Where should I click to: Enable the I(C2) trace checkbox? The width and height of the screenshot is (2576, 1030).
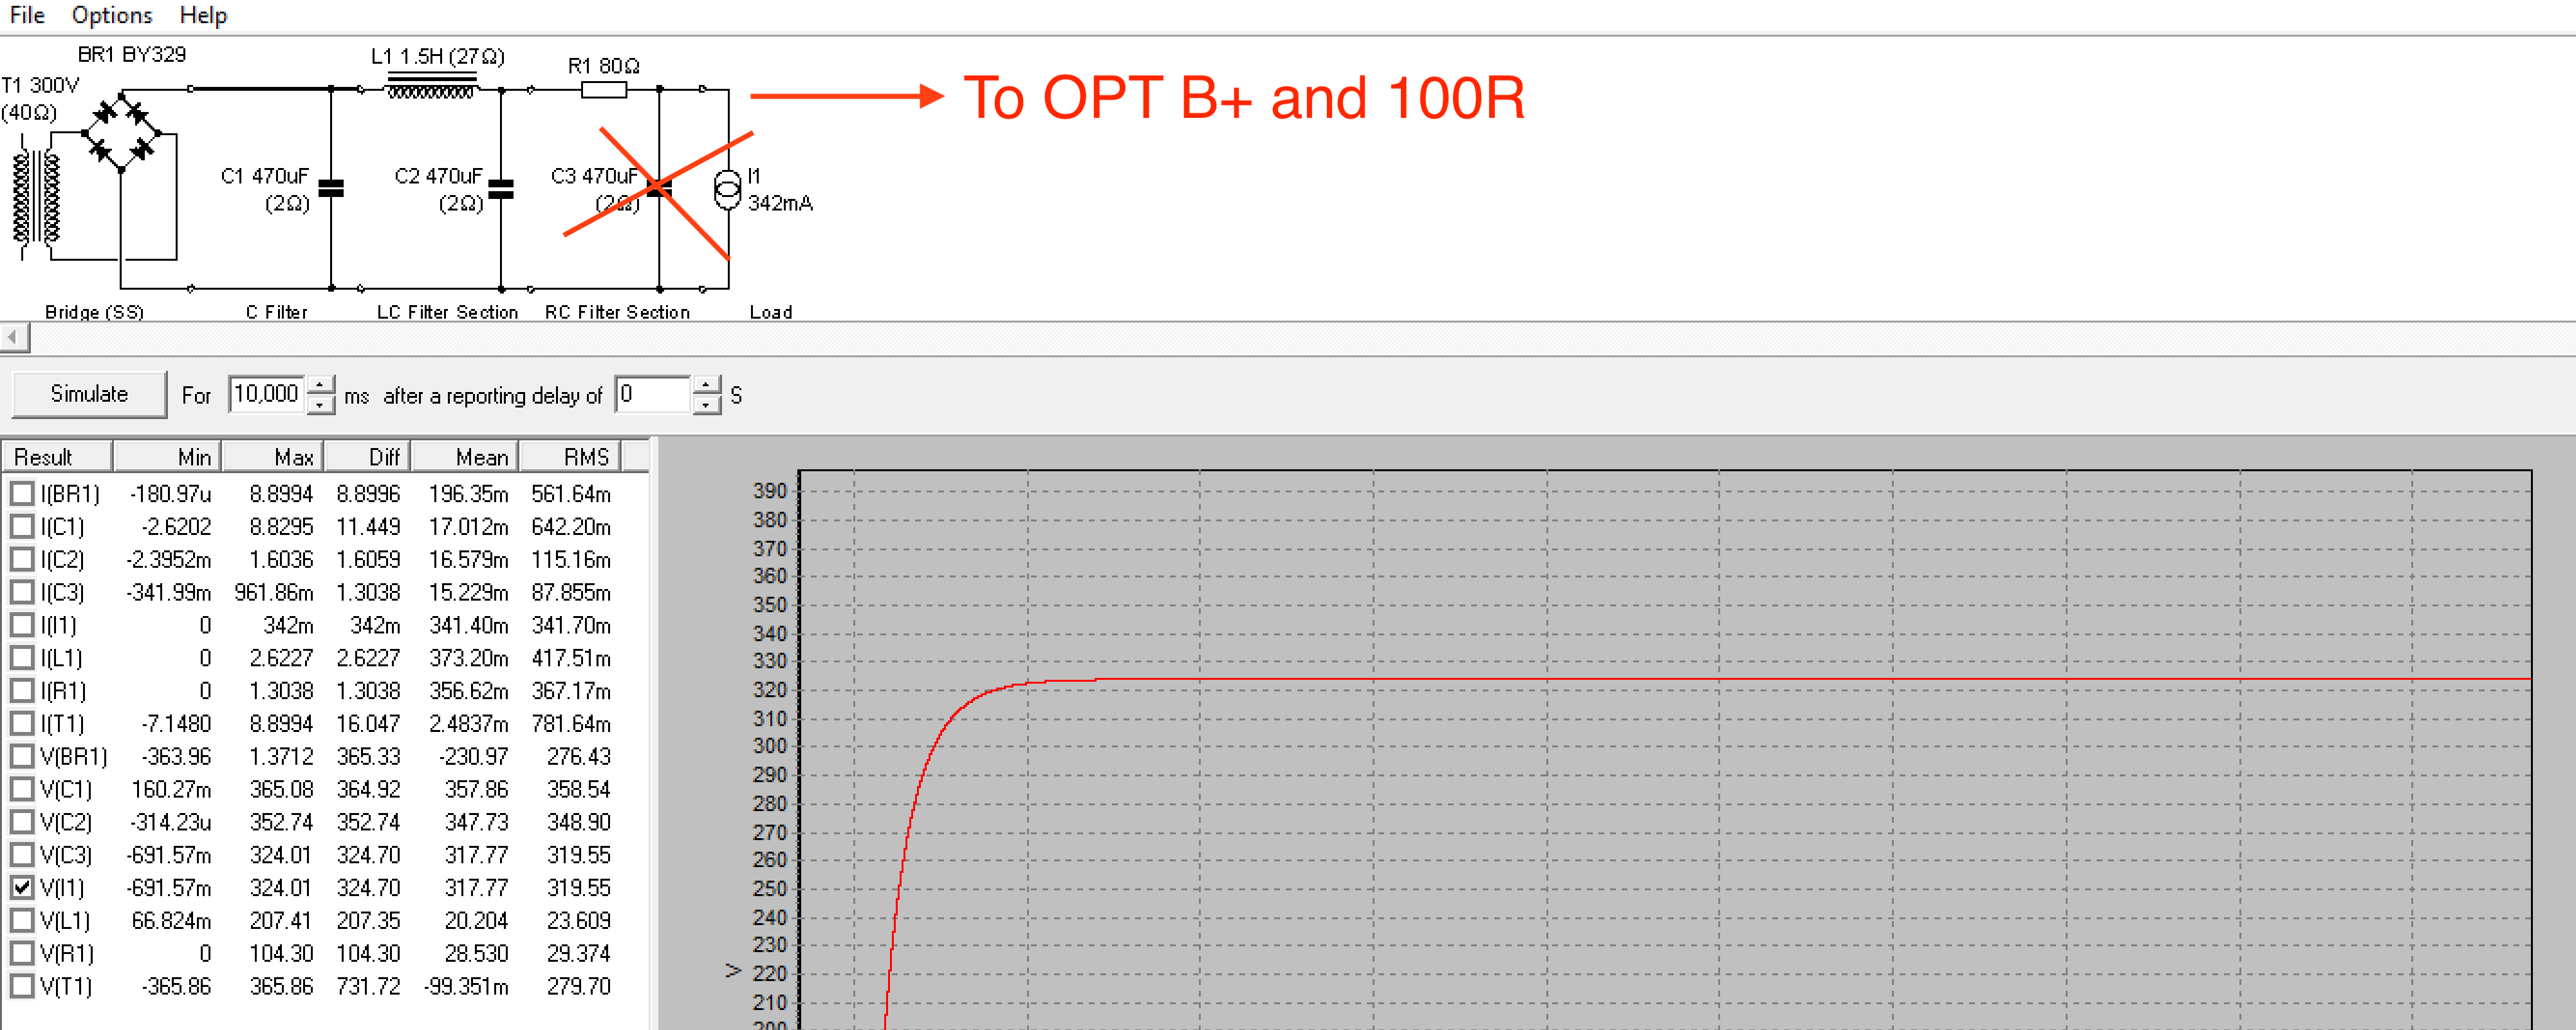[22, 559]
